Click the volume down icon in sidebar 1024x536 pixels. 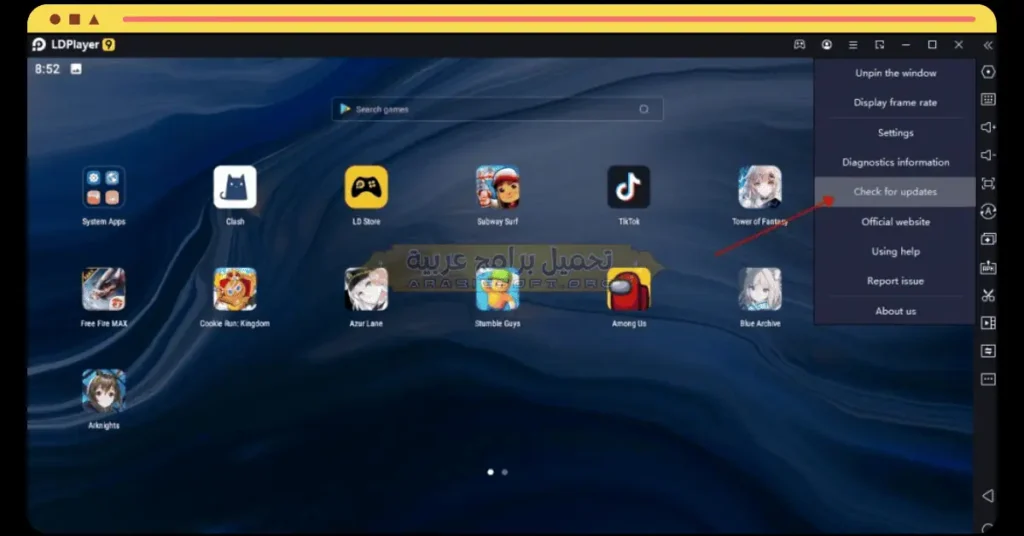point(988,155)
